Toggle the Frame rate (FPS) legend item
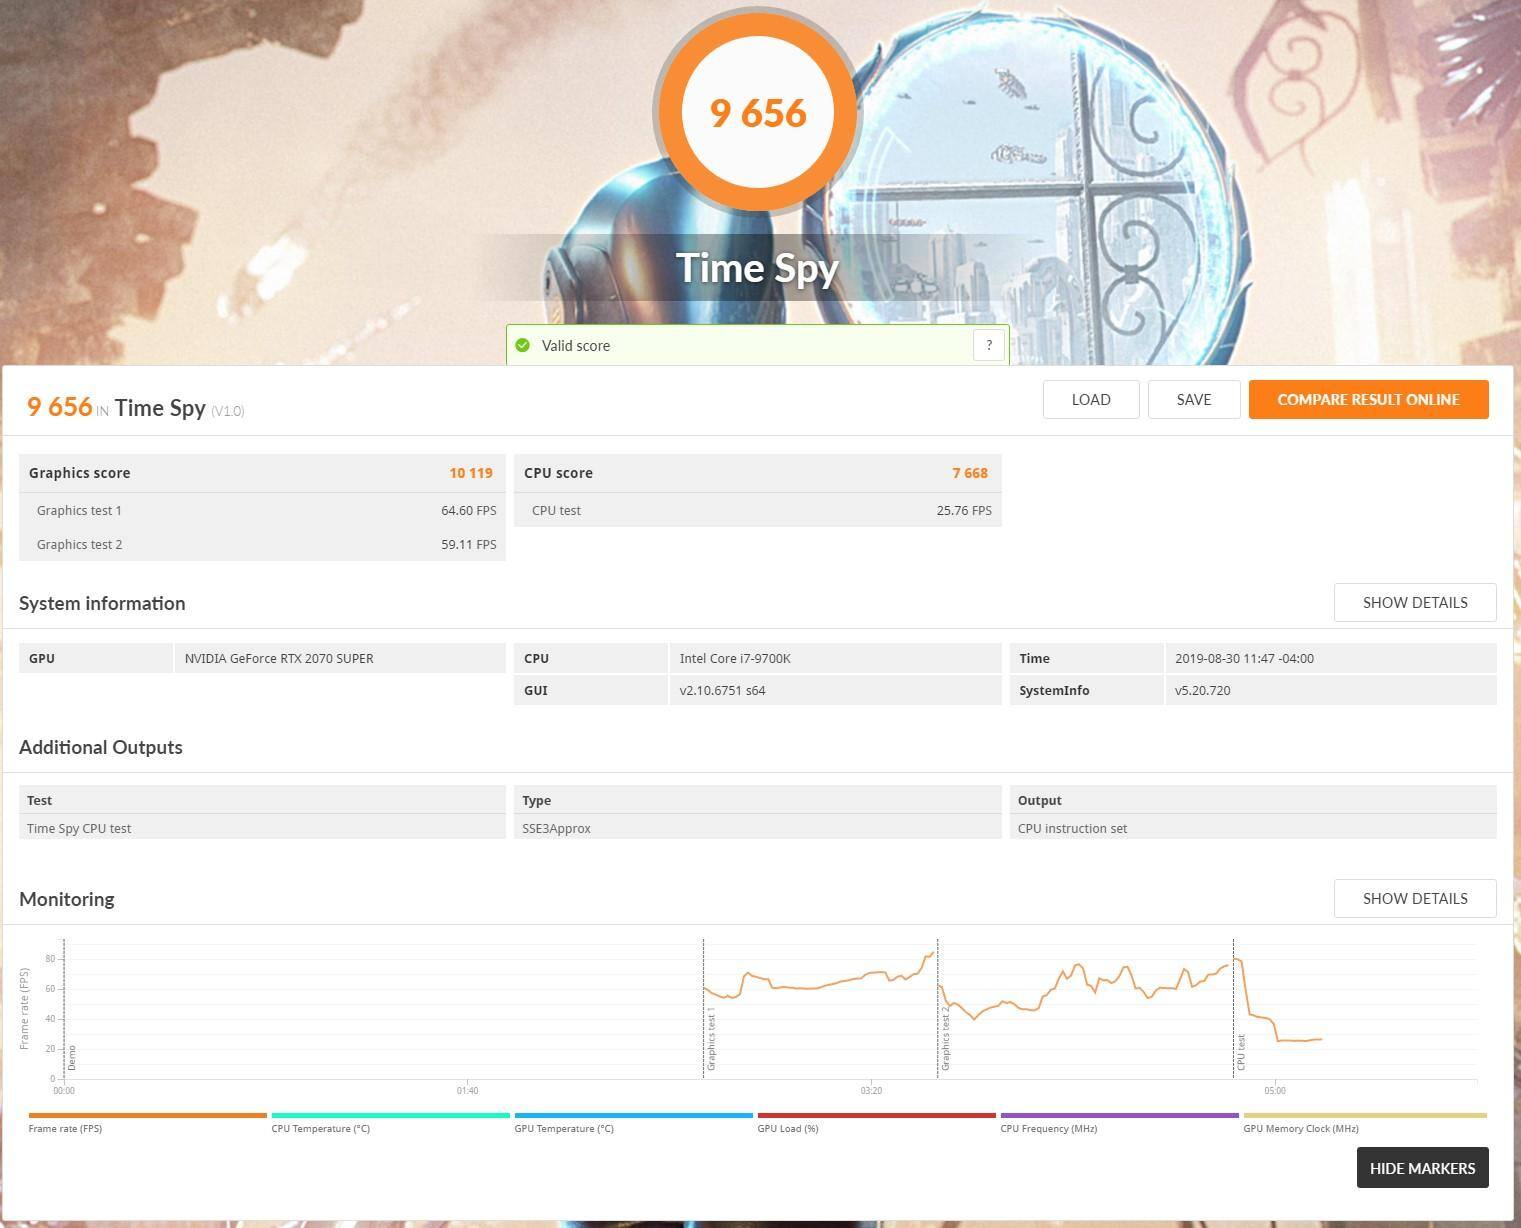The height and width of the screenshot is (1228, 1521). (66, 1128)
